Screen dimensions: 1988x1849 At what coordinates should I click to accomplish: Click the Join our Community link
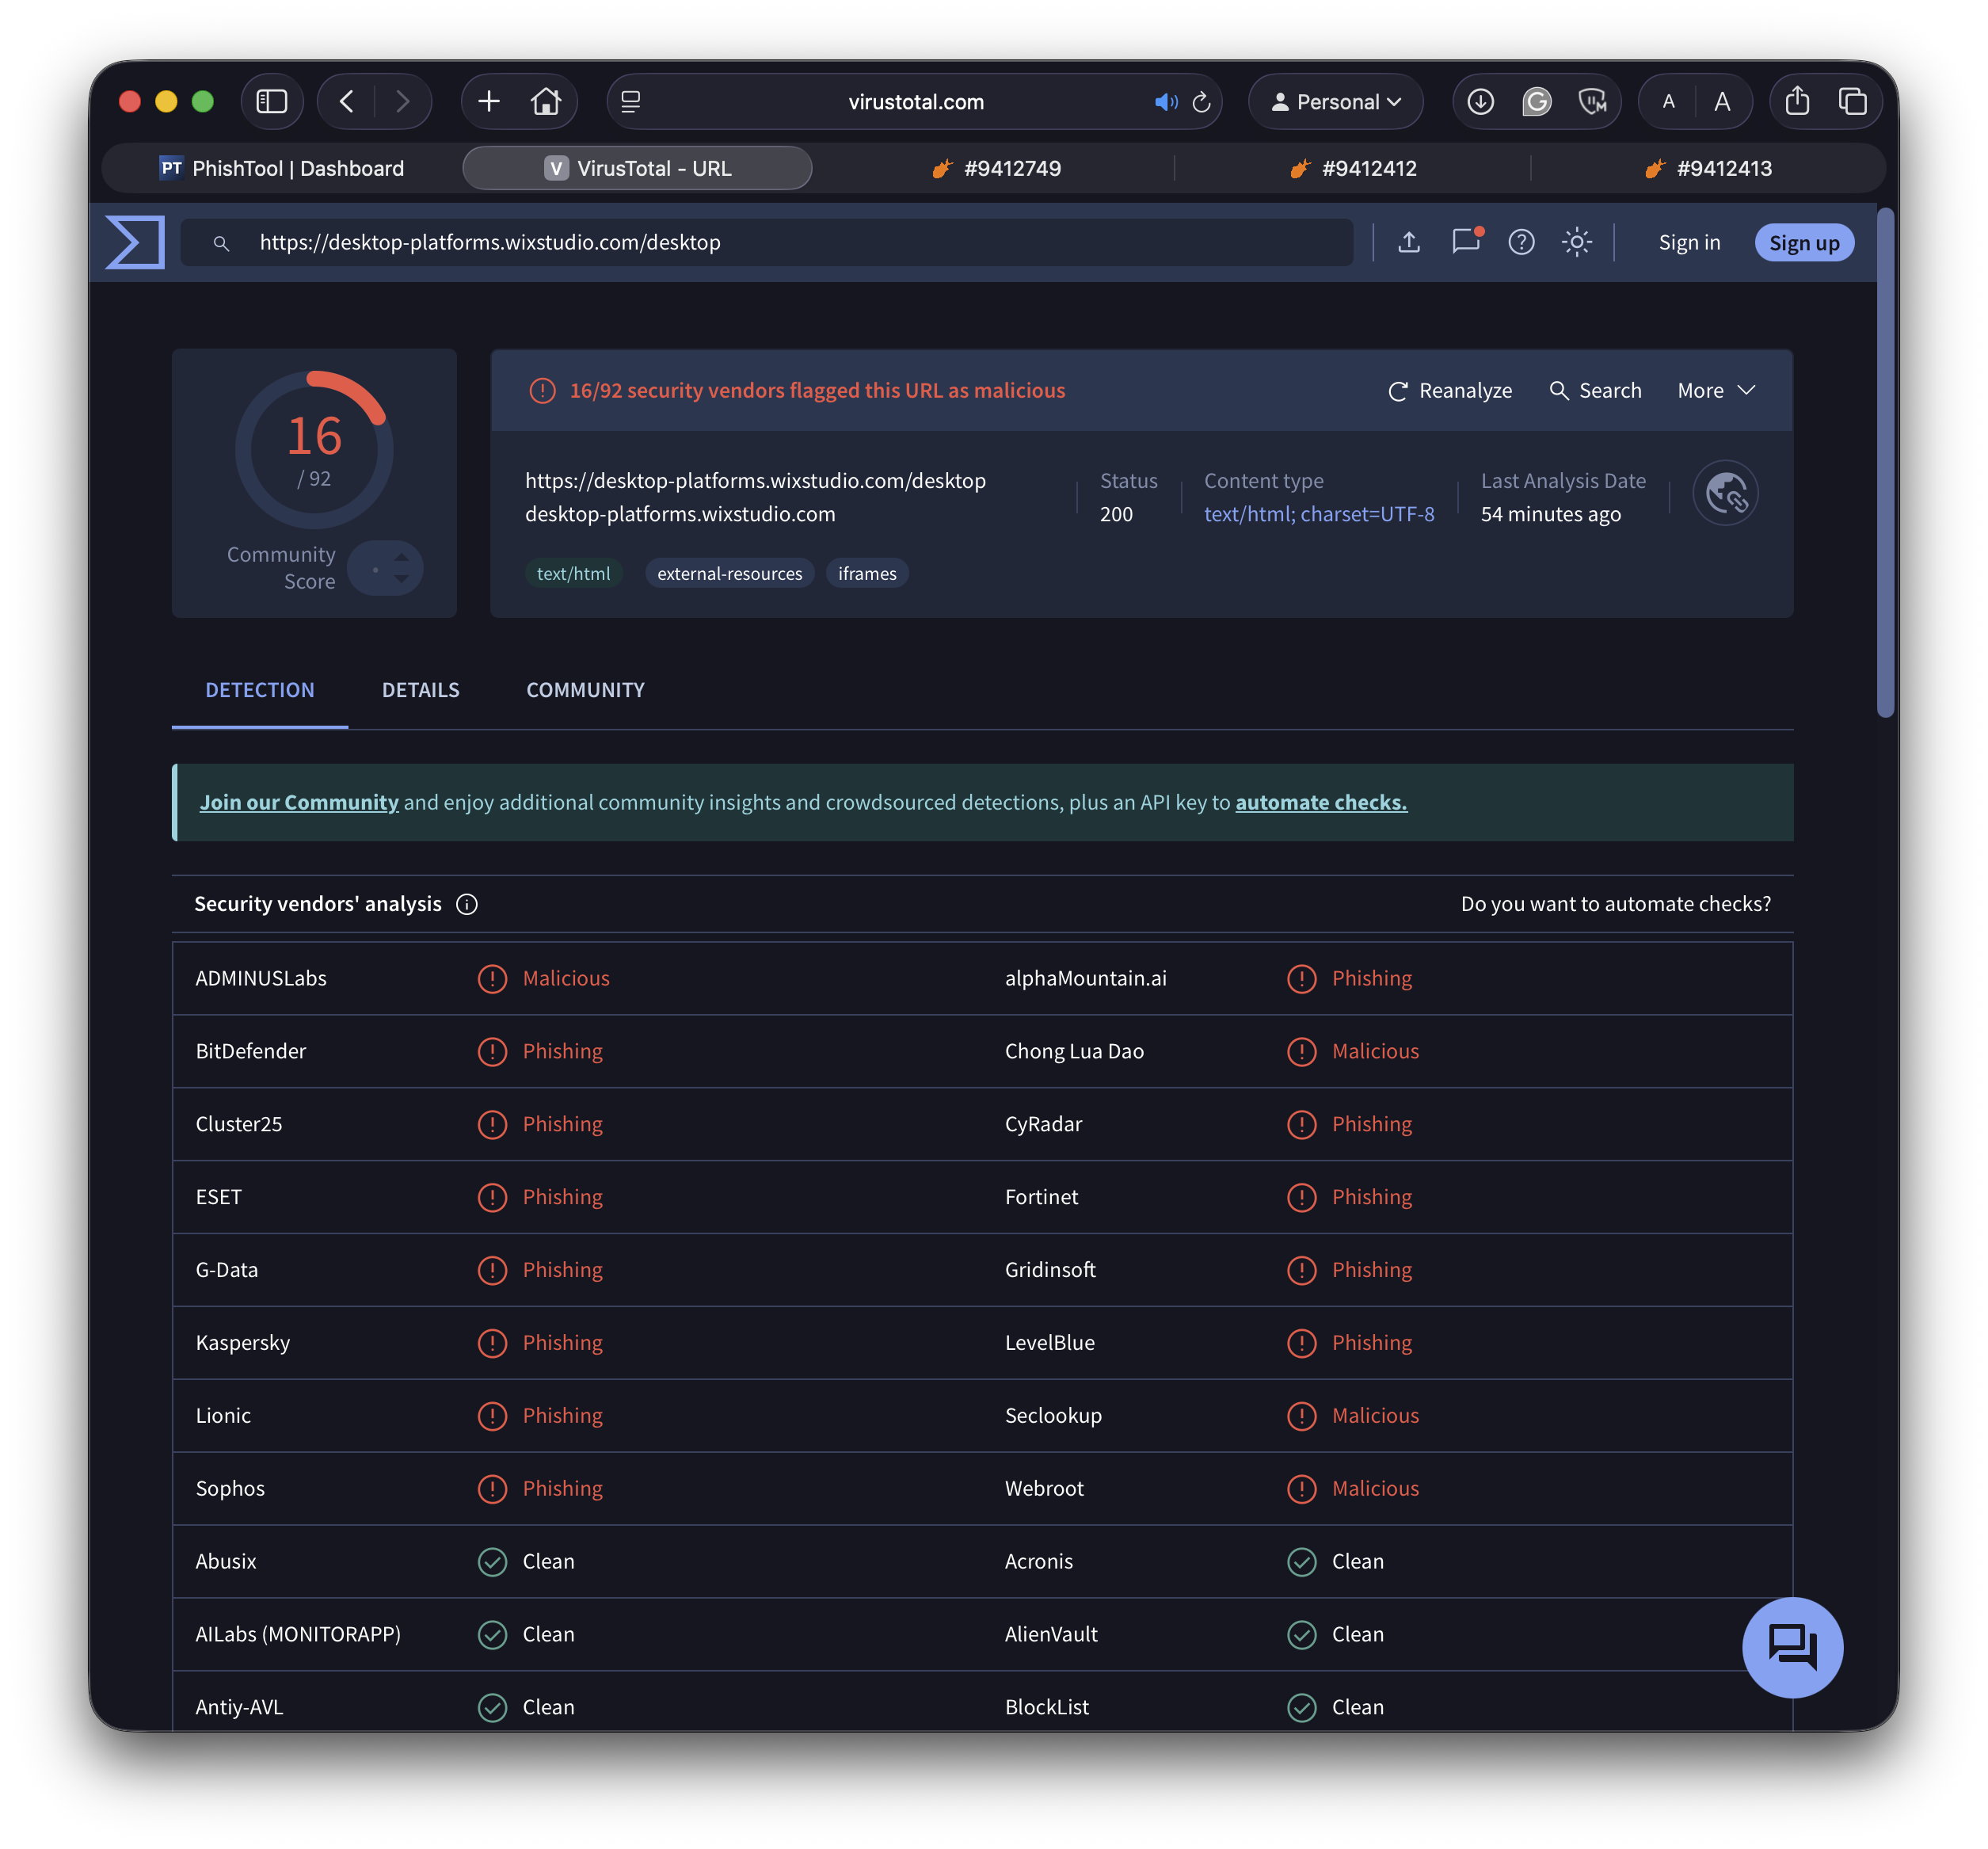tap(299, 802)
